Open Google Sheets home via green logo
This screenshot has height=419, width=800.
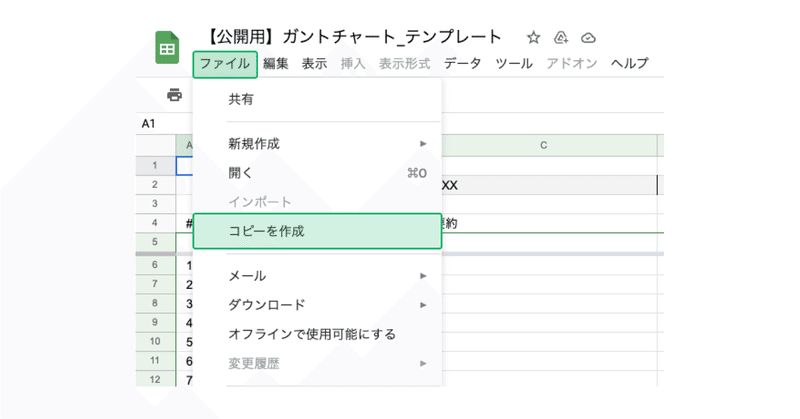[167, 47]
